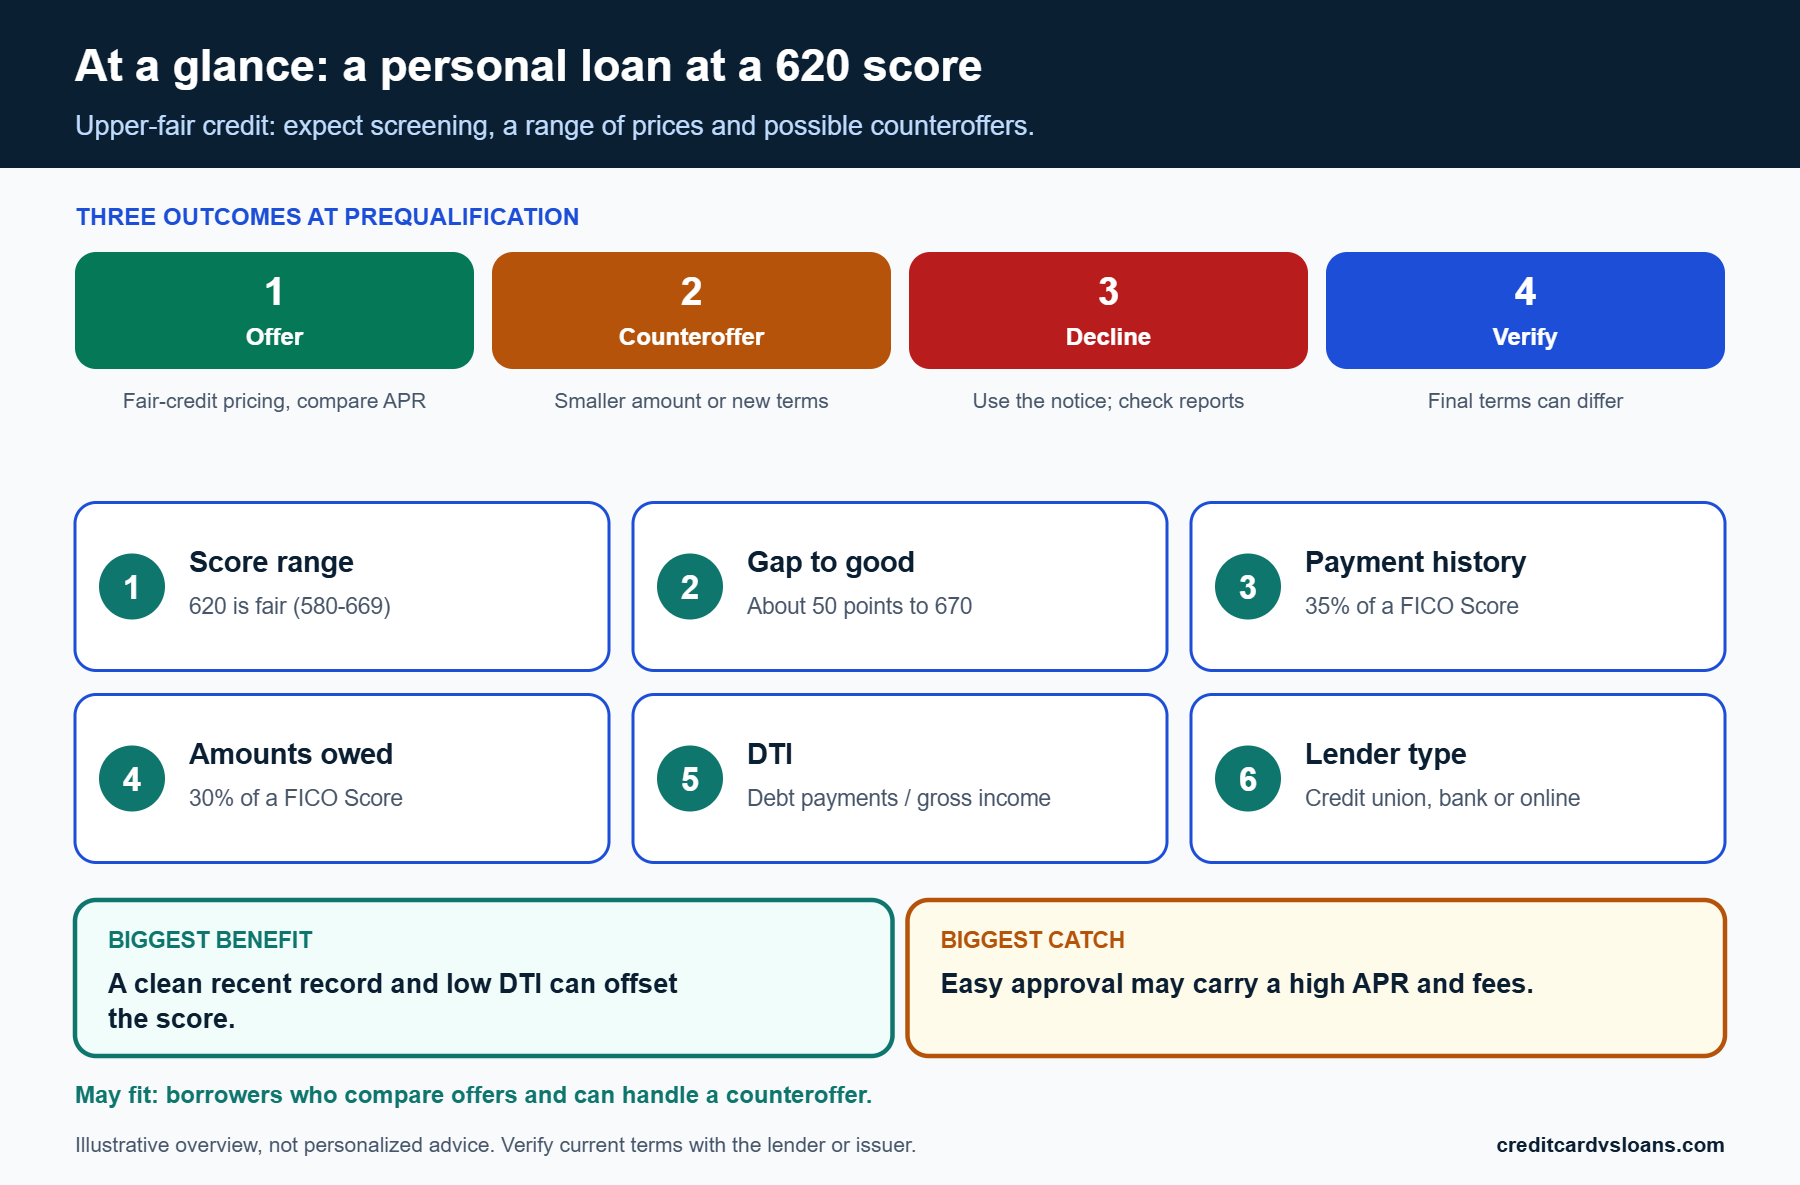Click the "Score range" card title
1800x1185 pixels.
click(x=271, y=562)
